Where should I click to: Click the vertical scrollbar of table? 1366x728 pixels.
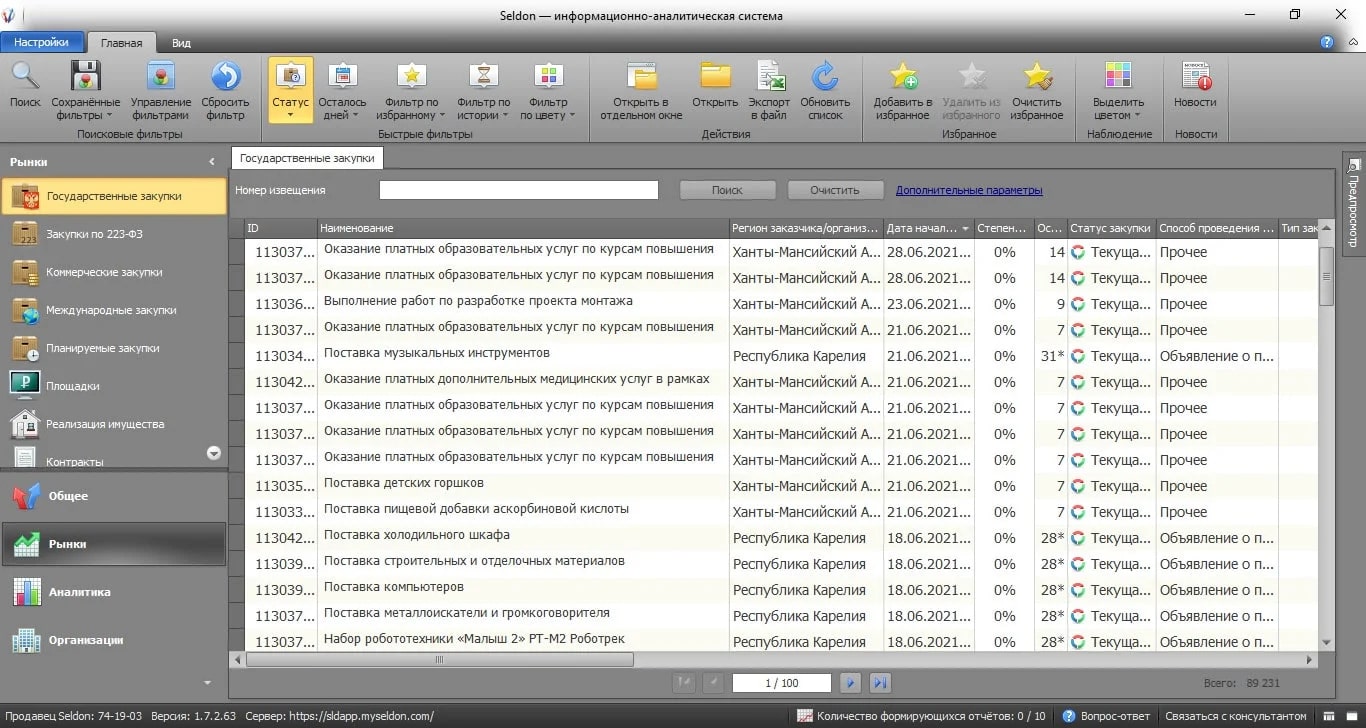click(1327, 275)
